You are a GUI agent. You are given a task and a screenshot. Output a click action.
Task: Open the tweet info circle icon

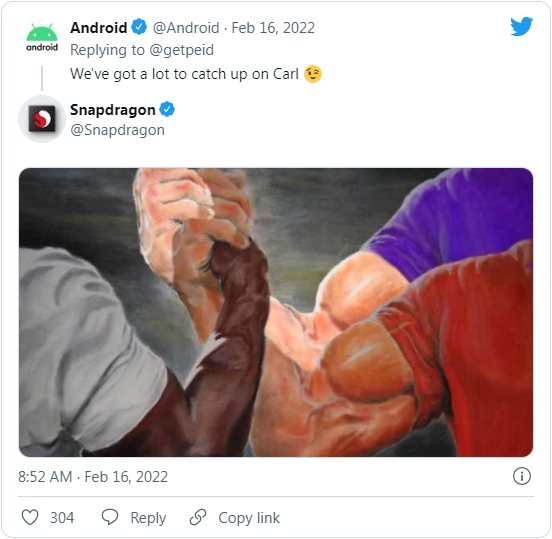(x=521, y=476)
